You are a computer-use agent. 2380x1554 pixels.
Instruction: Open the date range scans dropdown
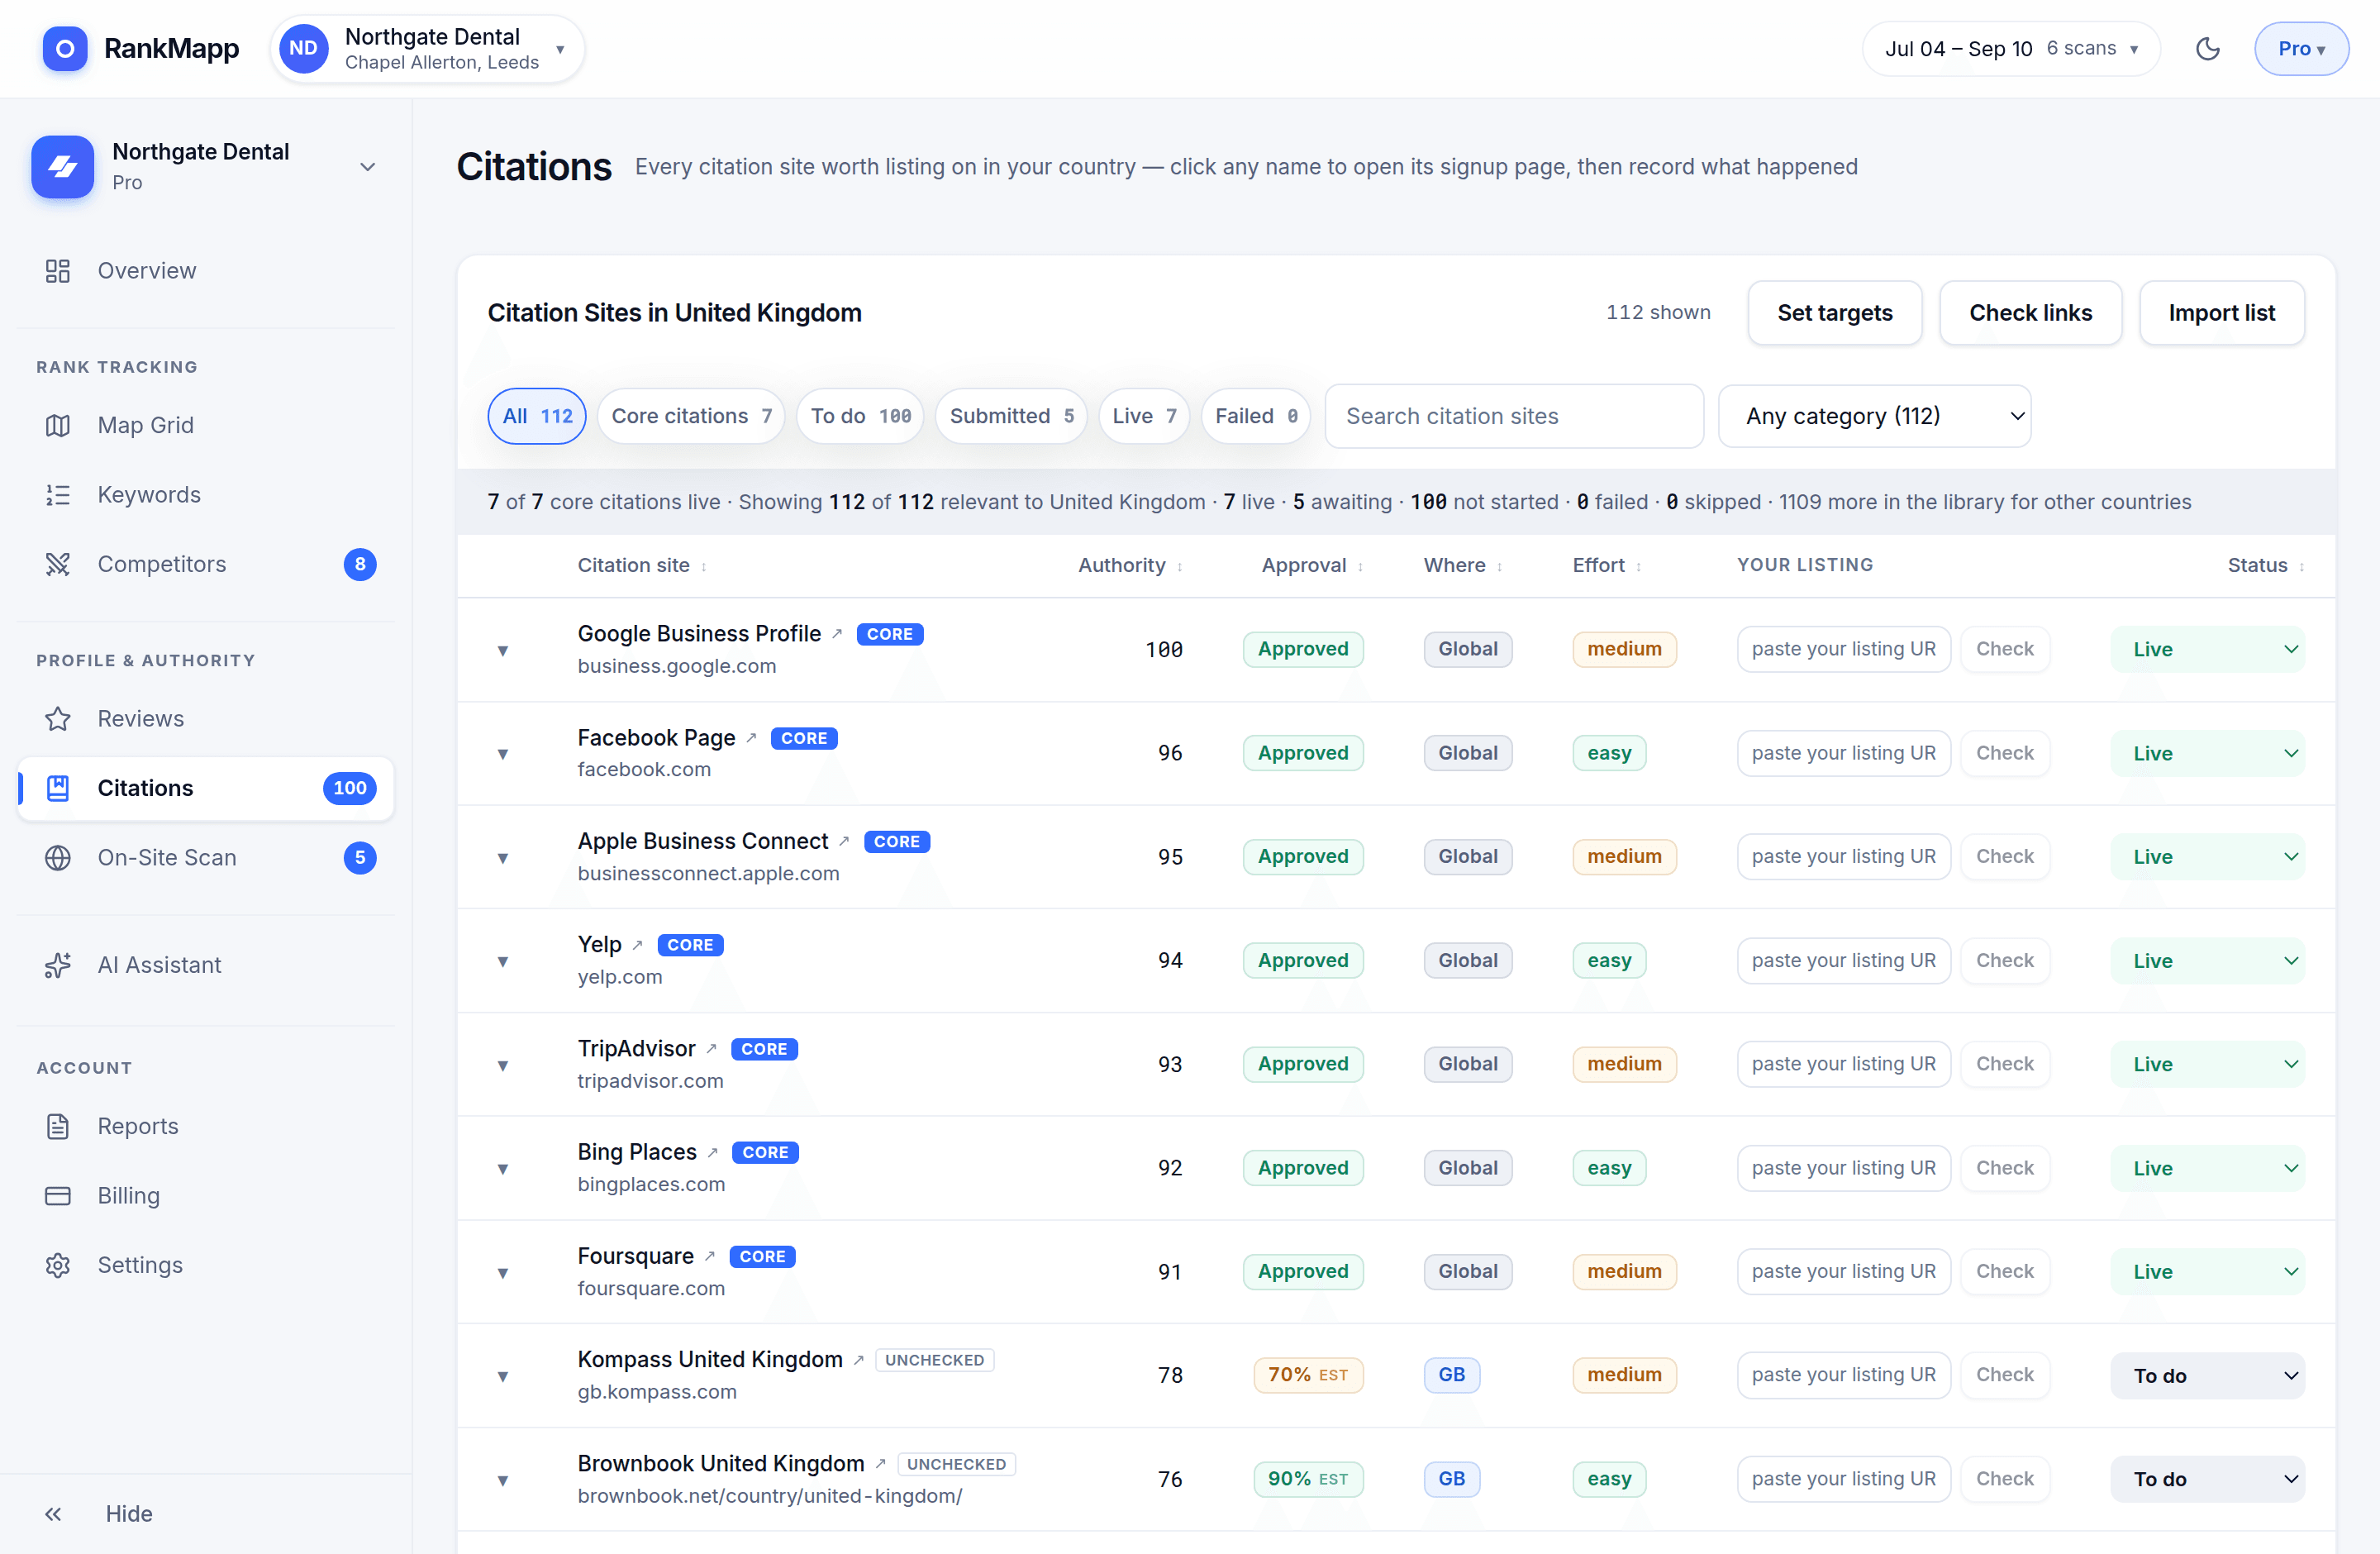coord(2011,48)
